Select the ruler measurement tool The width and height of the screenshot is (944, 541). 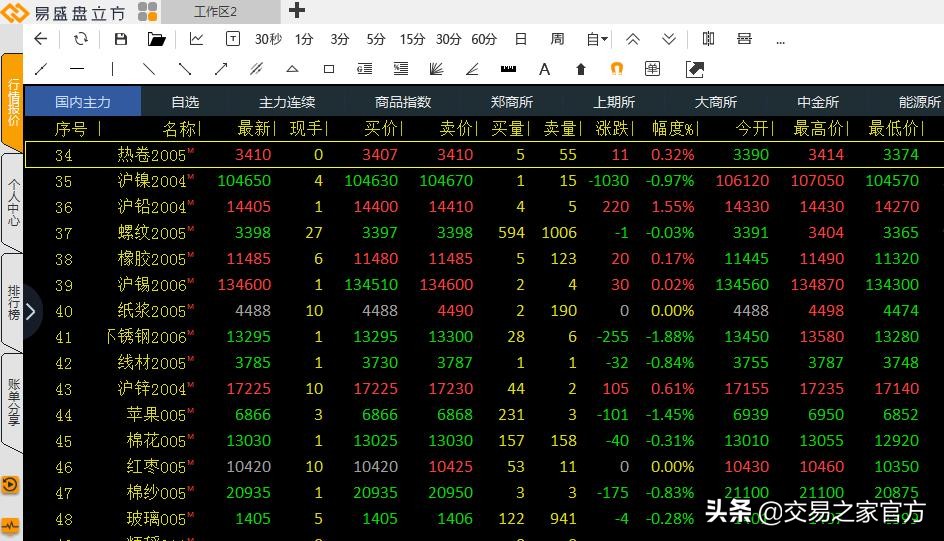(508, 69)
